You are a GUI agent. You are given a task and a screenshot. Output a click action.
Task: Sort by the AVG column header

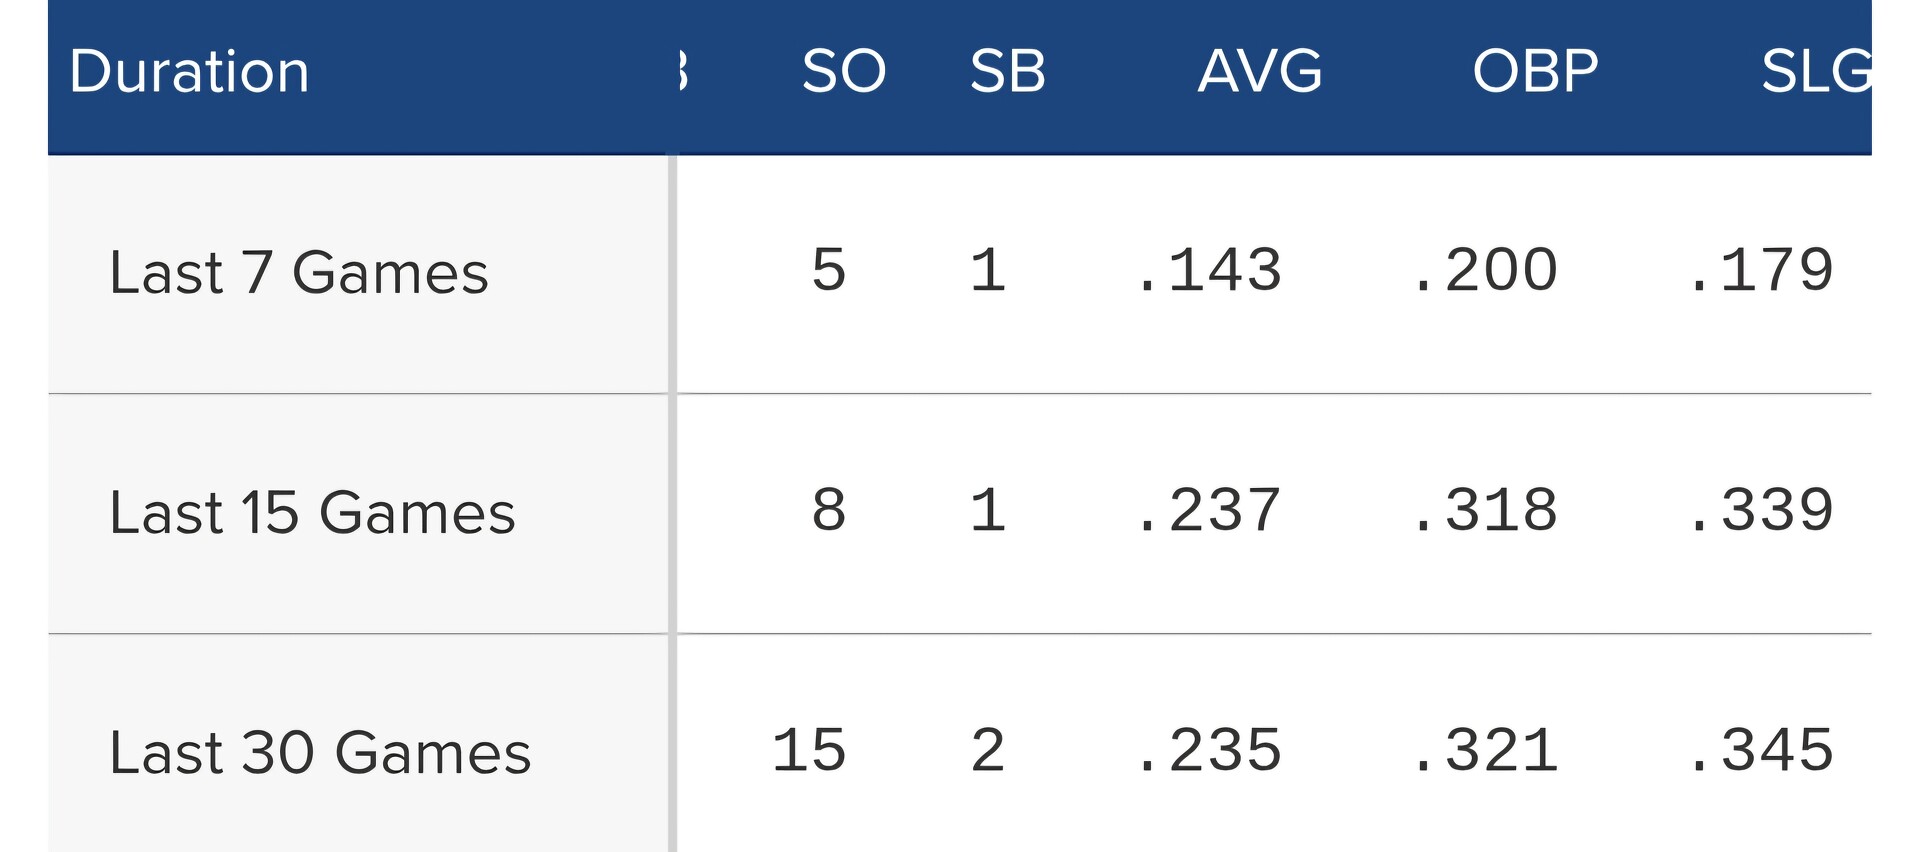(1260, 72)
